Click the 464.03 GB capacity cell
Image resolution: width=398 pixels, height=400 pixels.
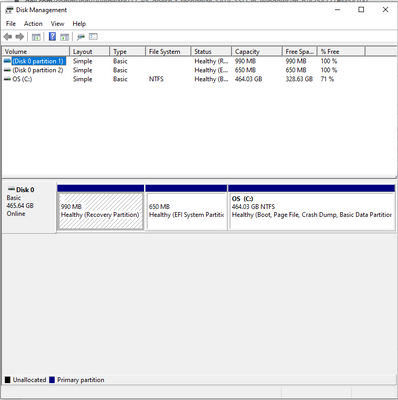click(x=248, y=79)
